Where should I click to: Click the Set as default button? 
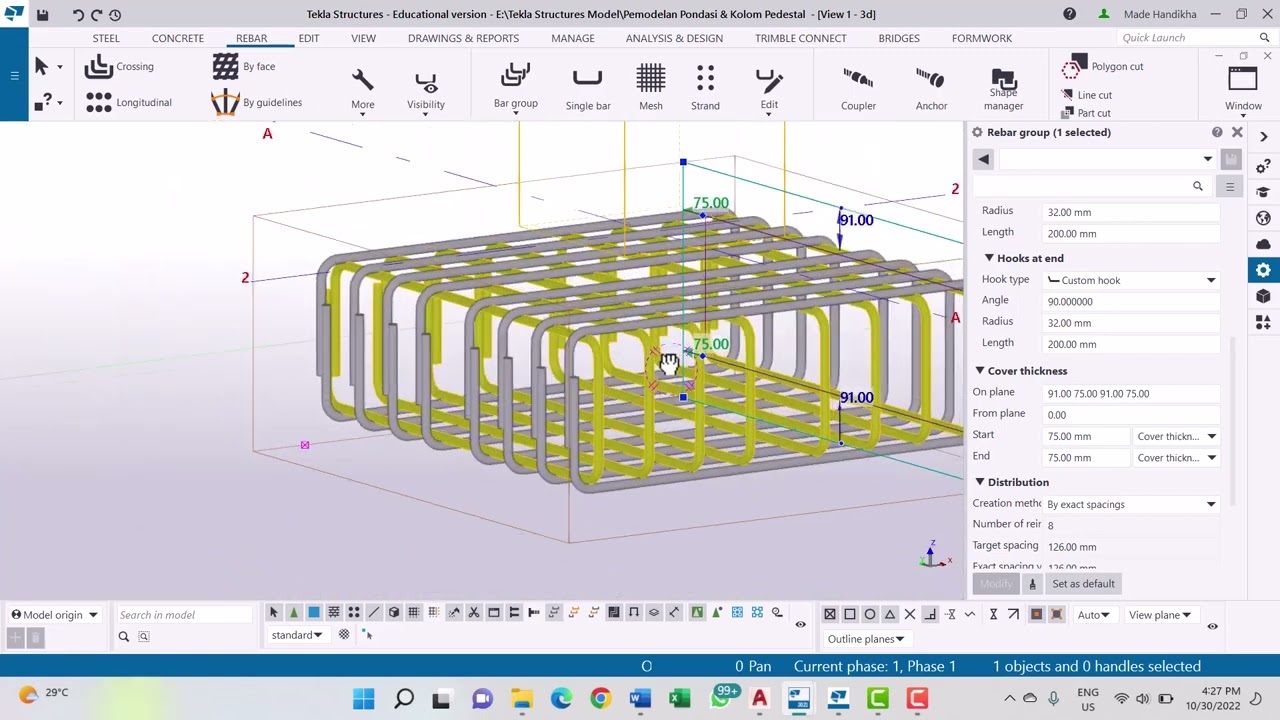pyautogui.click(x=1083, y=584)
